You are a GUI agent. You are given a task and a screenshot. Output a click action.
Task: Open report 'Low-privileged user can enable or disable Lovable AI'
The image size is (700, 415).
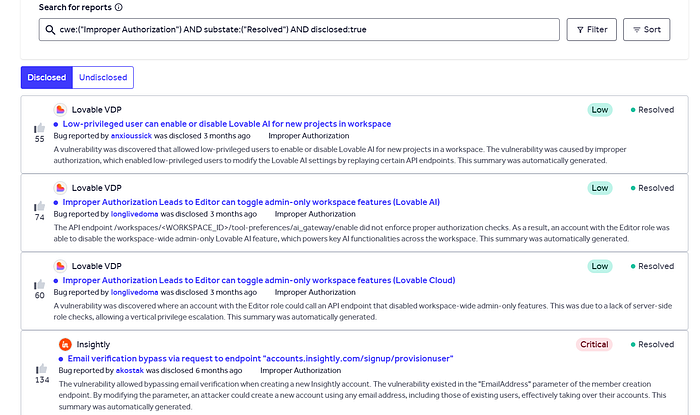pyautogui.click(x=227, y=124)
